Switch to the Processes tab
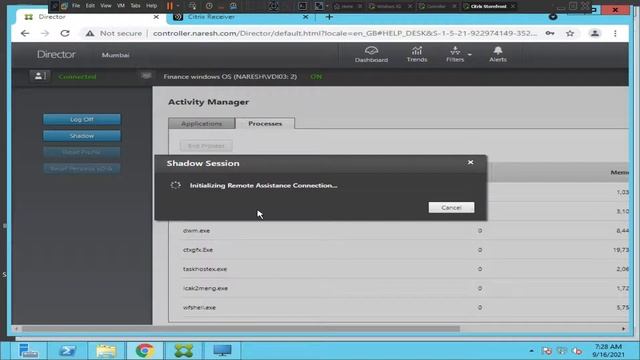Viewport: 640px width, 360px height. point(265,123)
